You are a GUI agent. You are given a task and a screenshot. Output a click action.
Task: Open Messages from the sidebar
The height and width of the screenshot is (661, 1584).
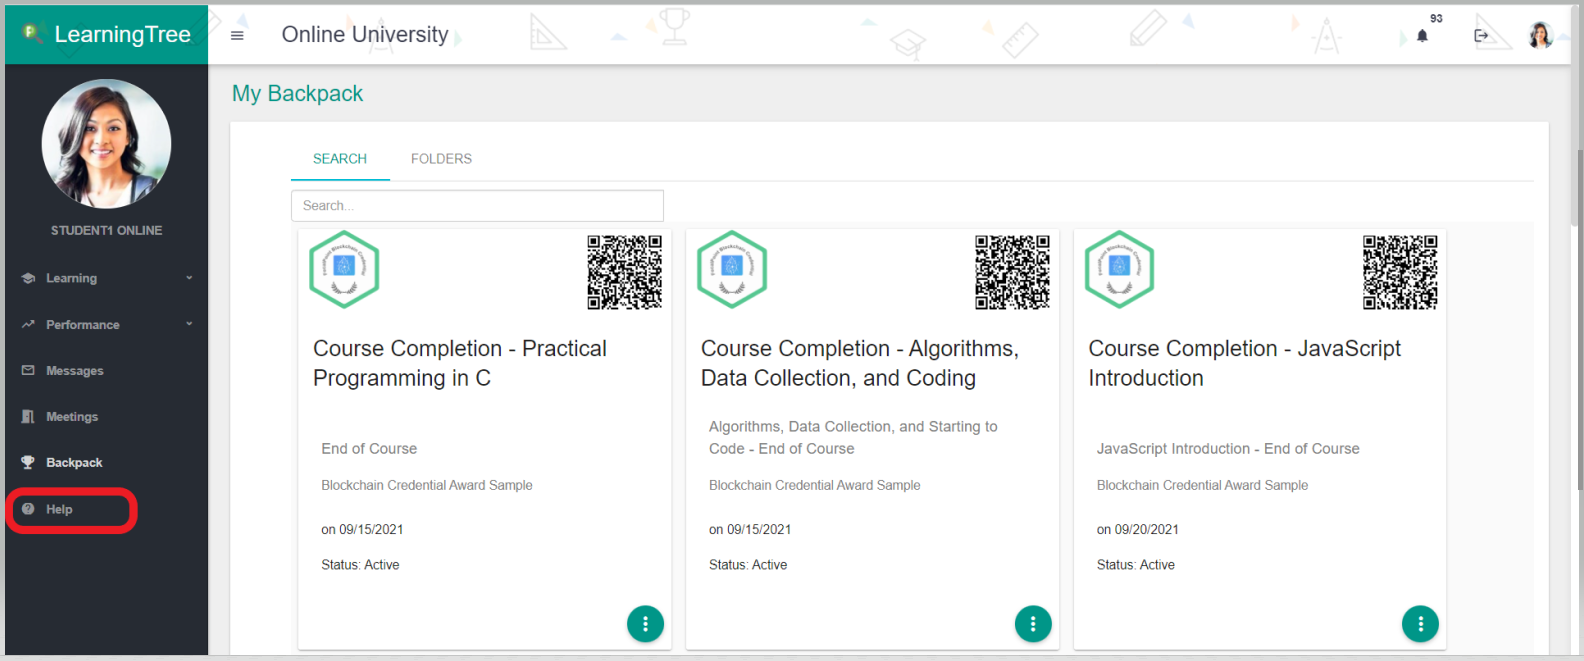(x=74, y=371)
